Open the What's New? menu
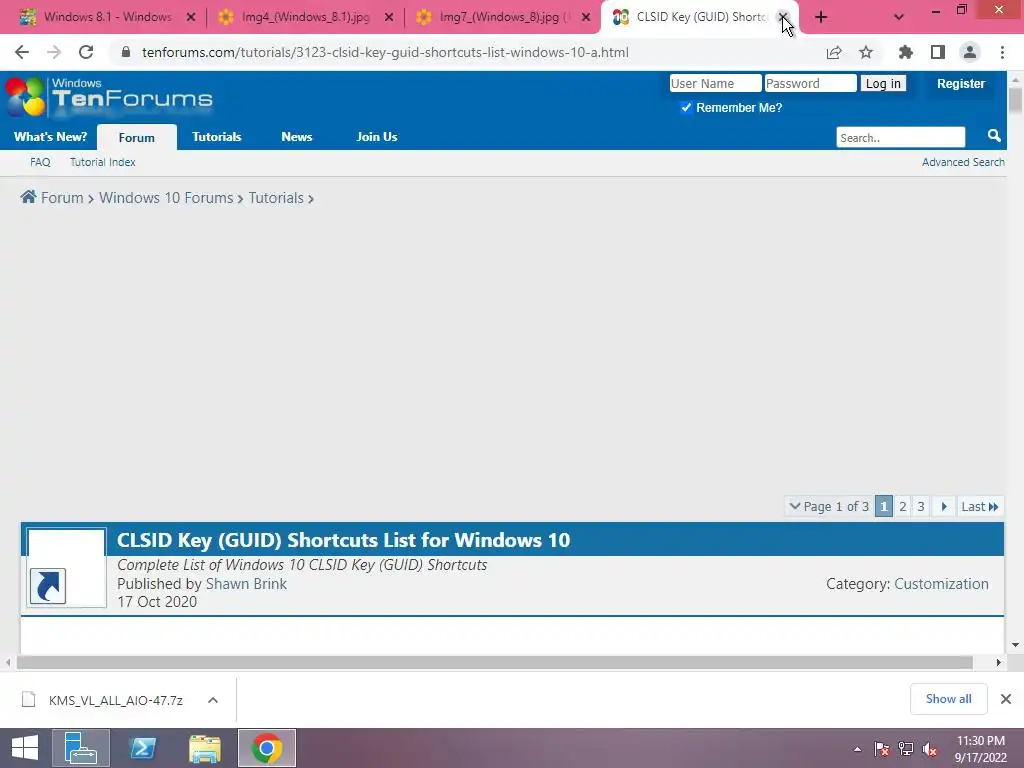 click(50, 136)
